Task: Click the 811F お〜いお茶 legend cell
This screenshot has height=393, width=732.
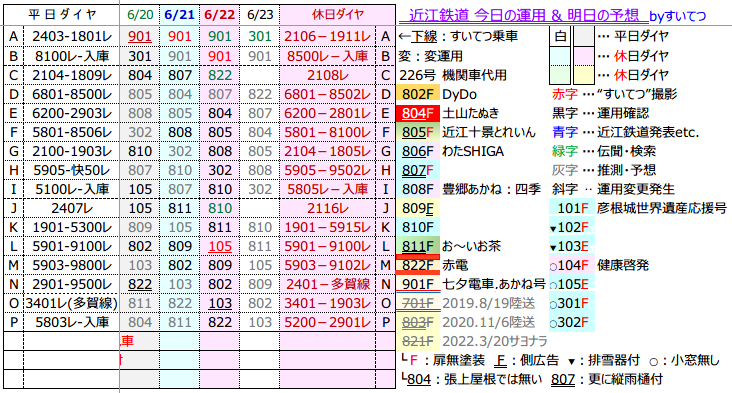Action: (418, 246)
